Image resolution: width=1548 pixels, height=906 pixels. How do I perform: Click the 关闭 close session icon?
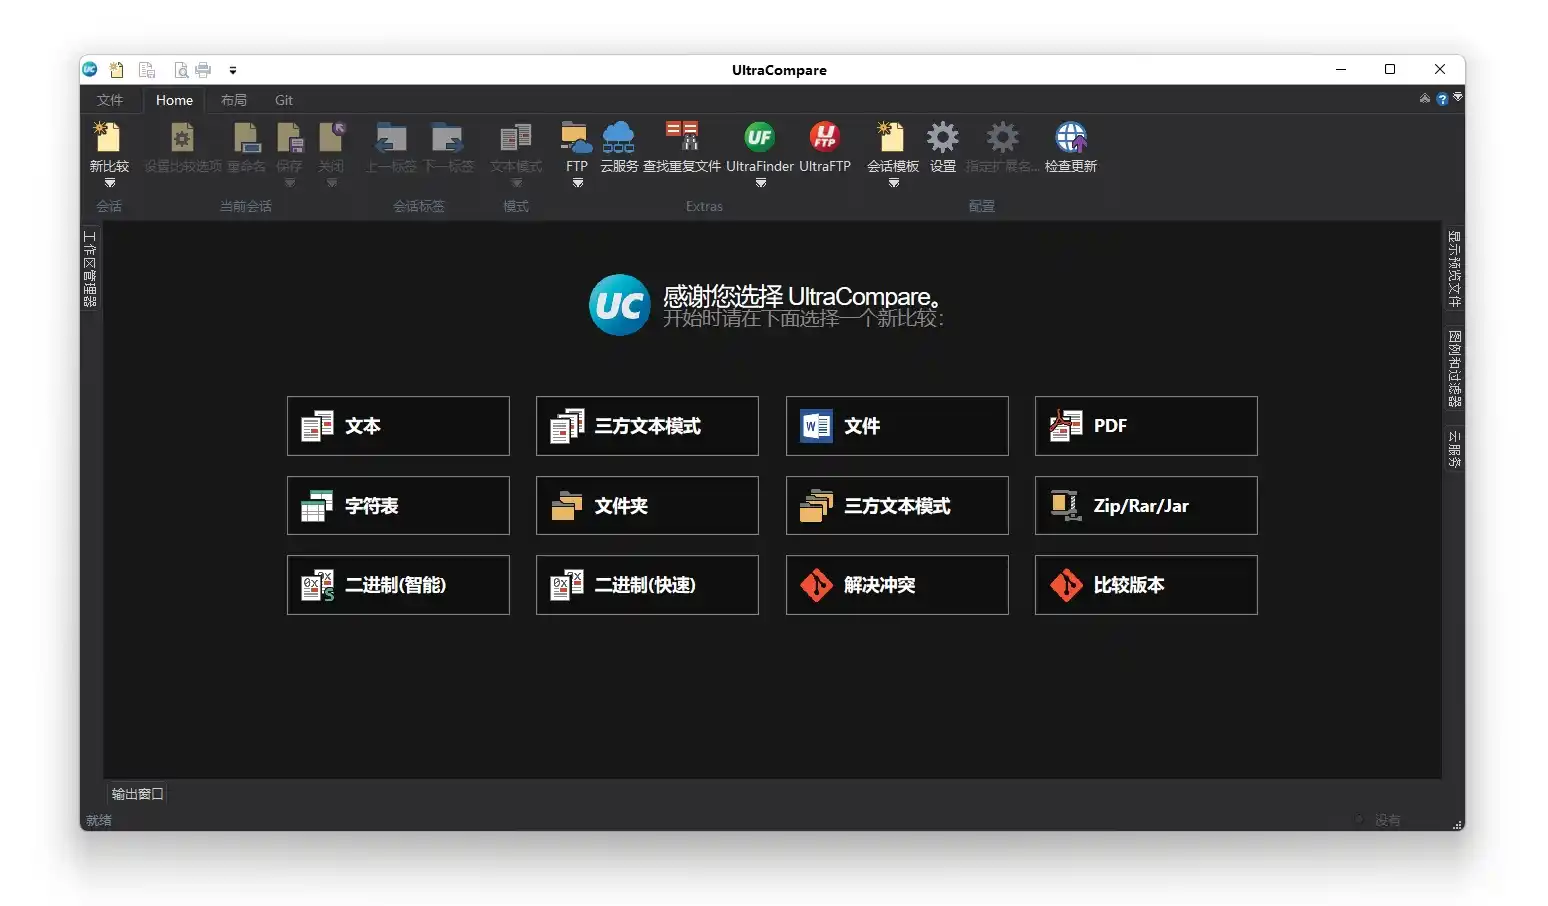pyautogui.click(x=331, y=137)
